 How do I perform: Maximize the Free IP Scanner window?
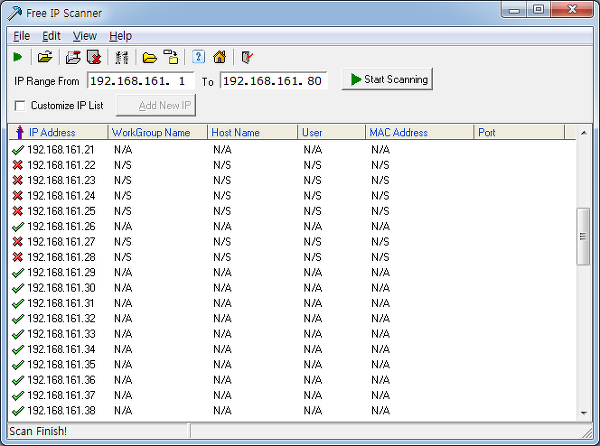(539, 10)
